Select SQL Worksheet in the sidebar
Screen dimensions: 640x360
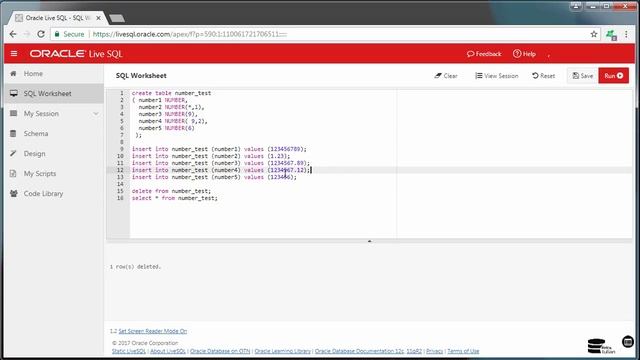54,93
